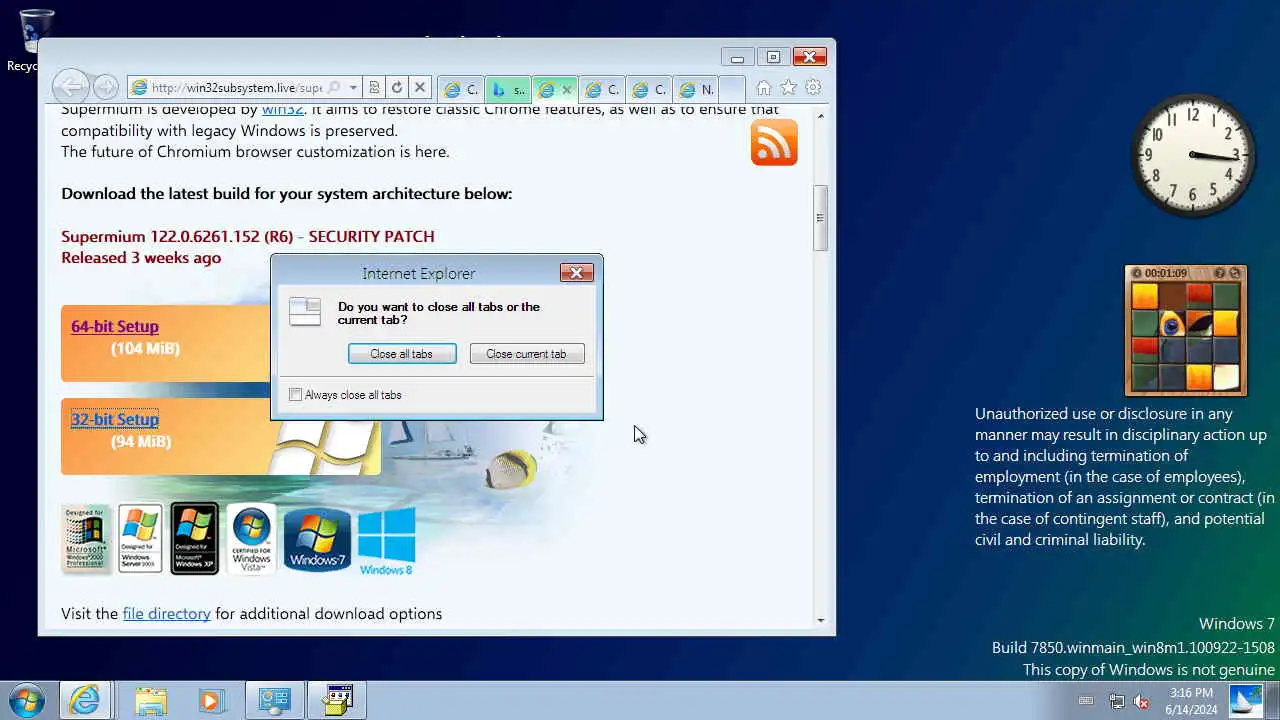Click the Supermium 122.0.6261.152 version heading
Viewport: 1280px width, 720px height.
point(248,237)
